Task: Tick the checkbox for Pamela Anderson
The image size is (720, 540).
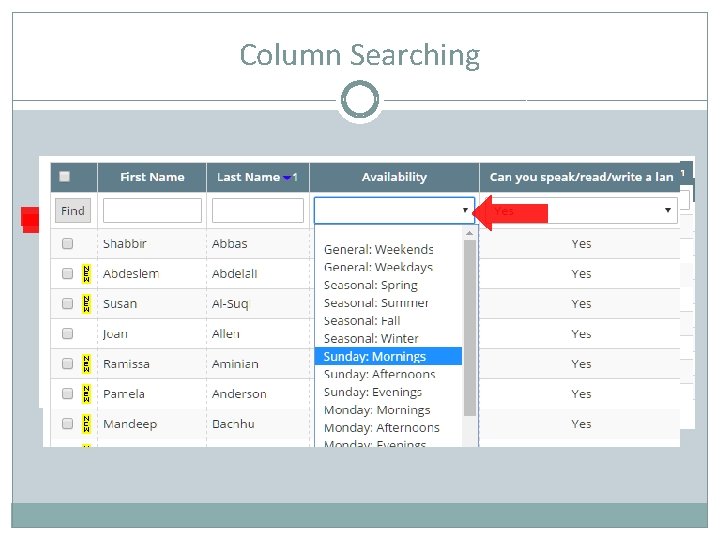Action: (x=67, y=393)
